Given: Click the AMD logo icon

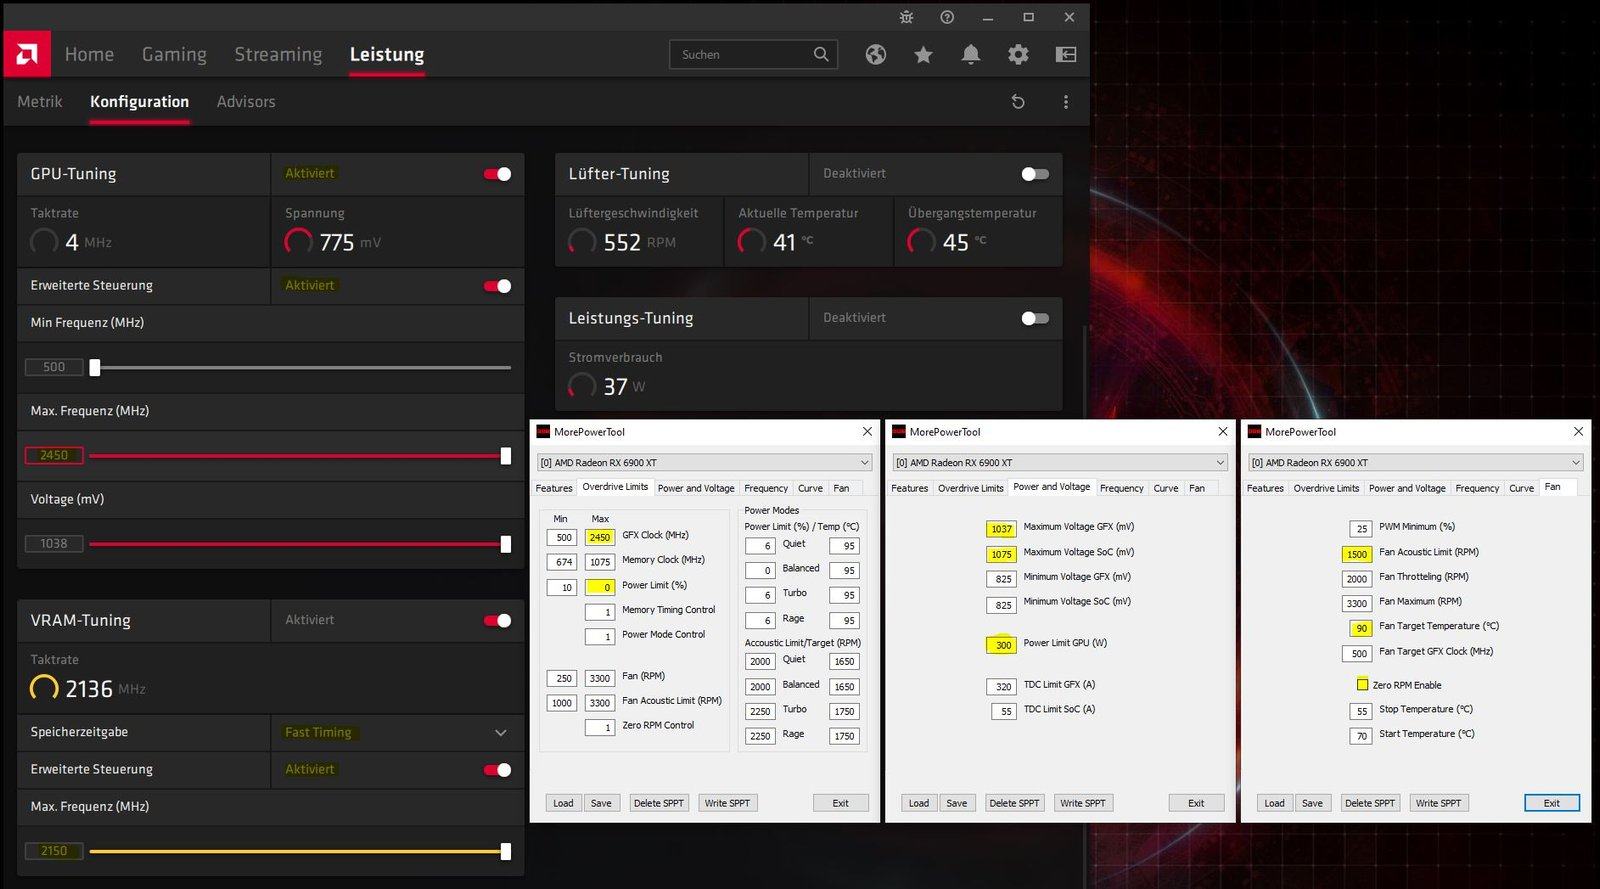Looking at the screenshot, I should pyautogui.click(x=27, y=54).
